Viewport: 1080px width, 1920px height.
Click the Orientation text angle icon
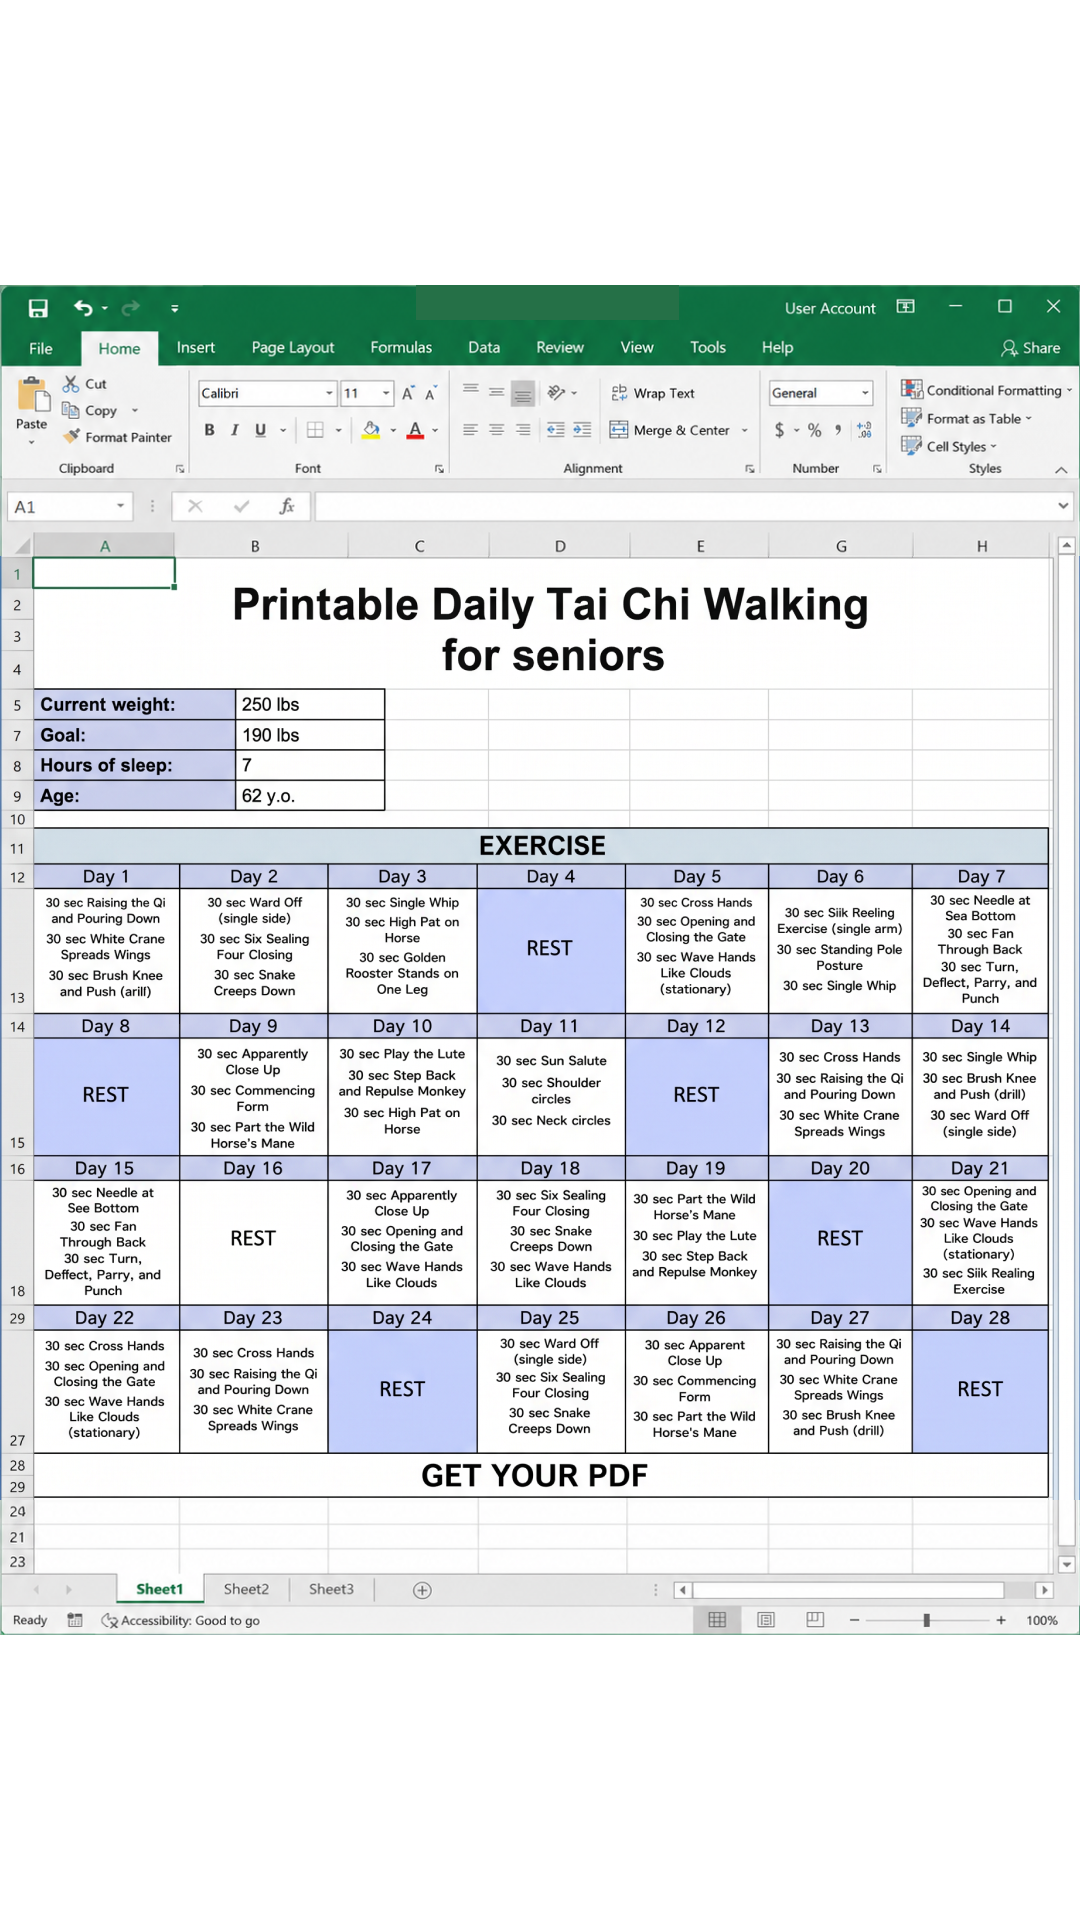557,392
